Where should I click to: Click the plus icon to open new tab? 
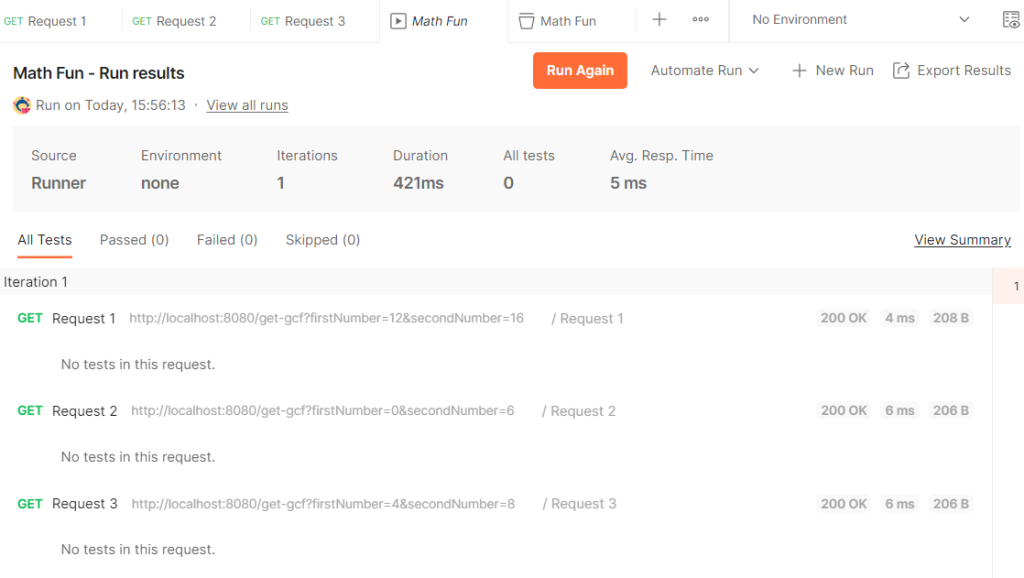[x=659, y=20]
